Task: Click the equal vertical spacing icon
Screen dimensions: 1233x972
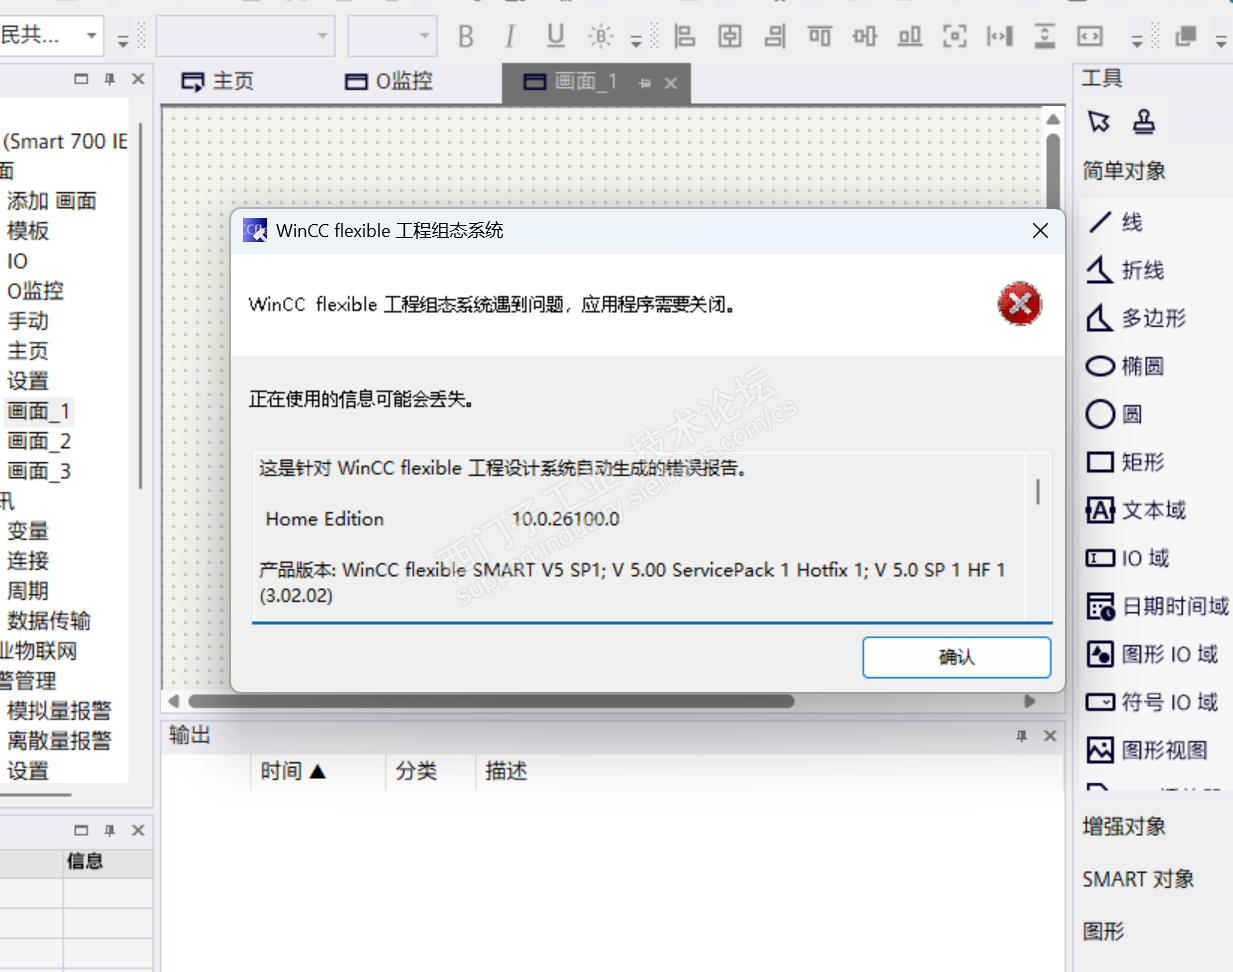Action: coord(1045,37)
